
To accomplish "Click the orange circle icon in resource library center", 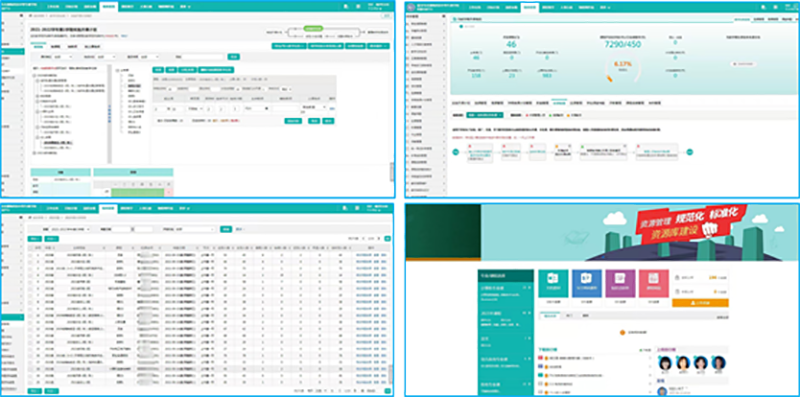I will [622, 332].
